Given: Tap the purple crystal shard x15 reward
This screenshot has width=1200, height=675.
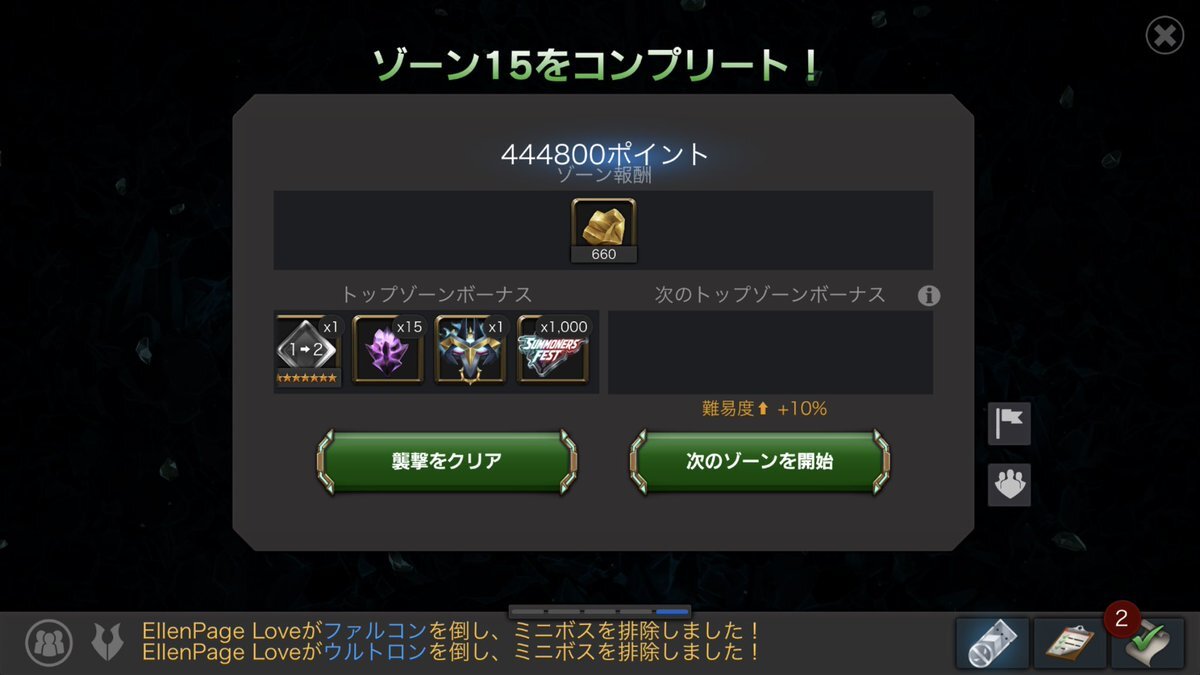Looking at the screenshot, I should (x=388, y=349).
